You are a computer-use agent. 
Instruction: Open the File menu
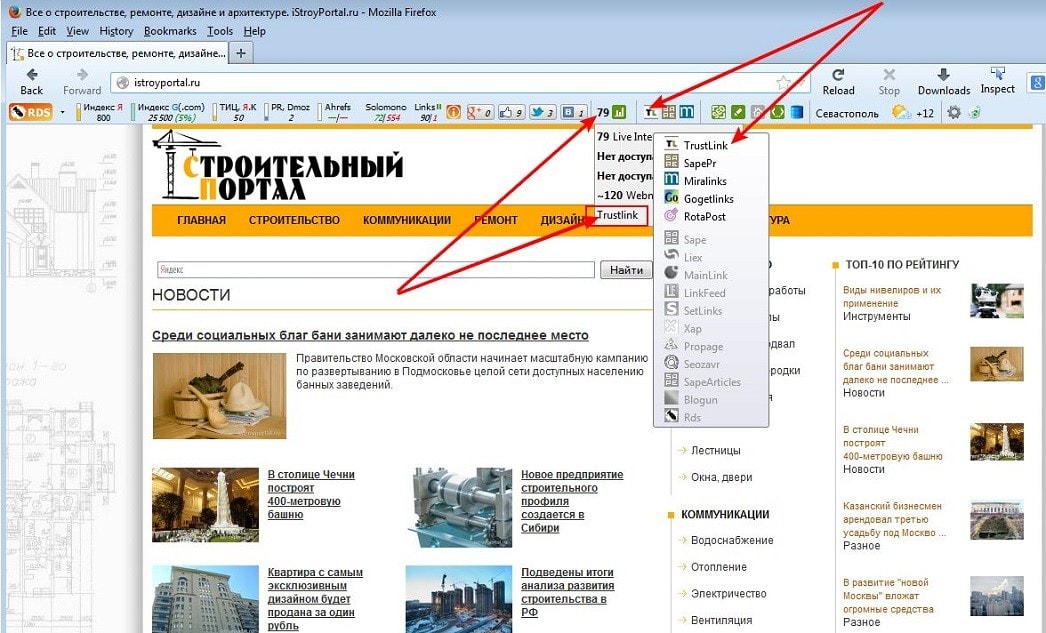tap(19, 31)
